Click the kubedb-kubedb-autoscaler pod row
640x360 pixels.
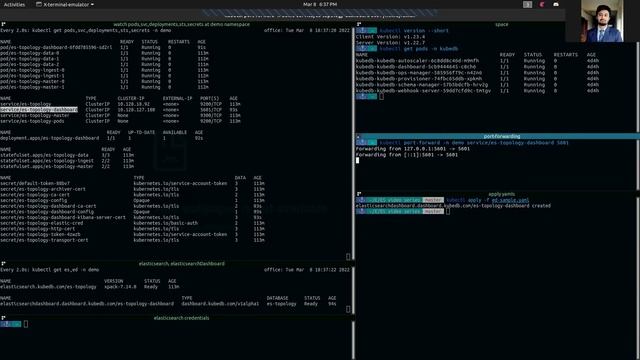click(478, 61)
